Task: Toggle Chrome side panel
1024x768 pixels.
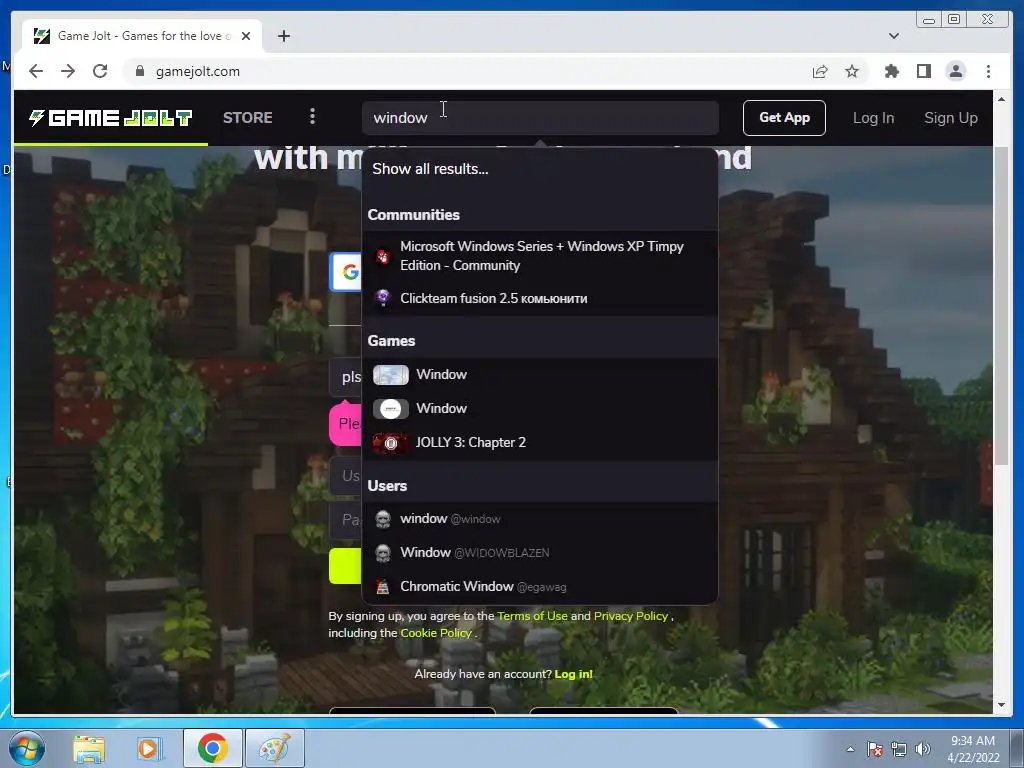Action: (x=923, y=71)
